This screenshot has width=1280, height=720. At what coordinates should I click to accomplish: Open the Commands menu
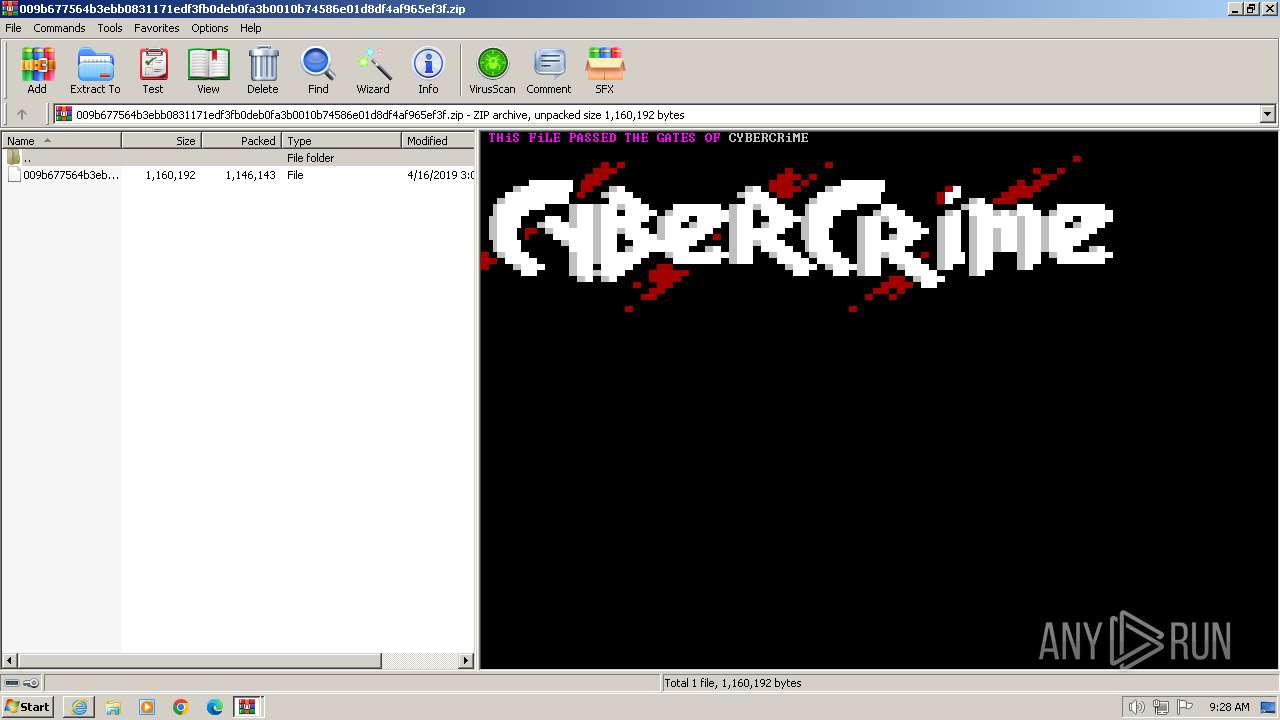pos(59,28)
